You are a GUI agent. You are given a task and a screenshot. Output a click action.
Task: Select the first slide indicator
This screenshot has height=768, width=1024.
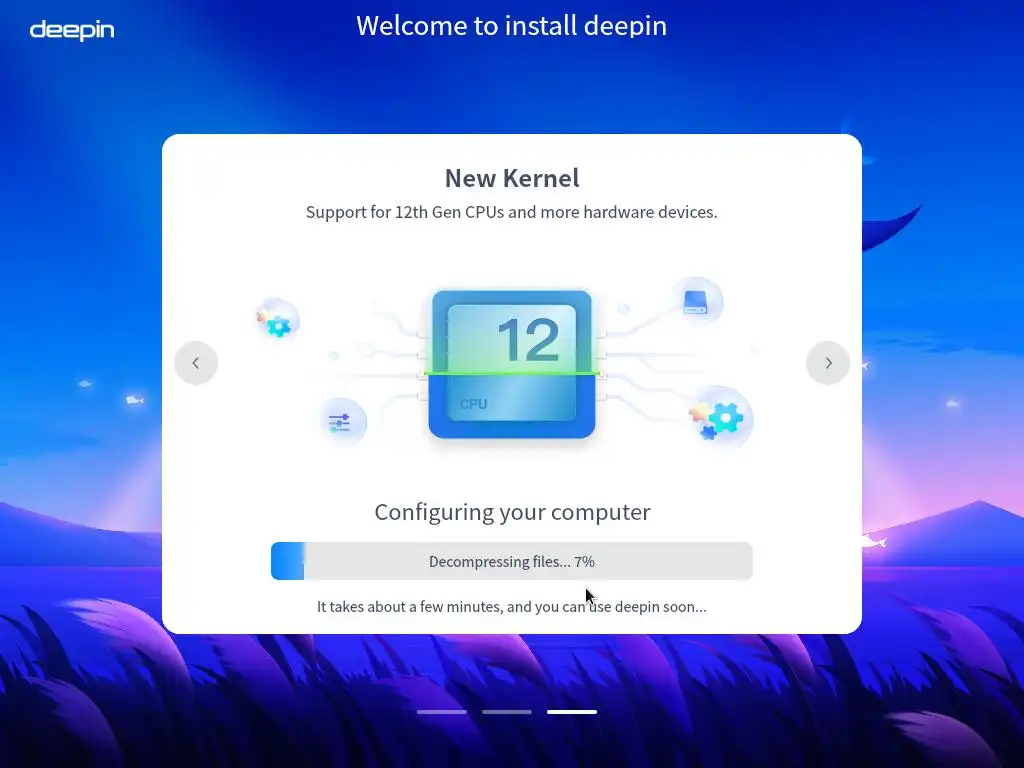pyautogui.click(x=442, y=712)
